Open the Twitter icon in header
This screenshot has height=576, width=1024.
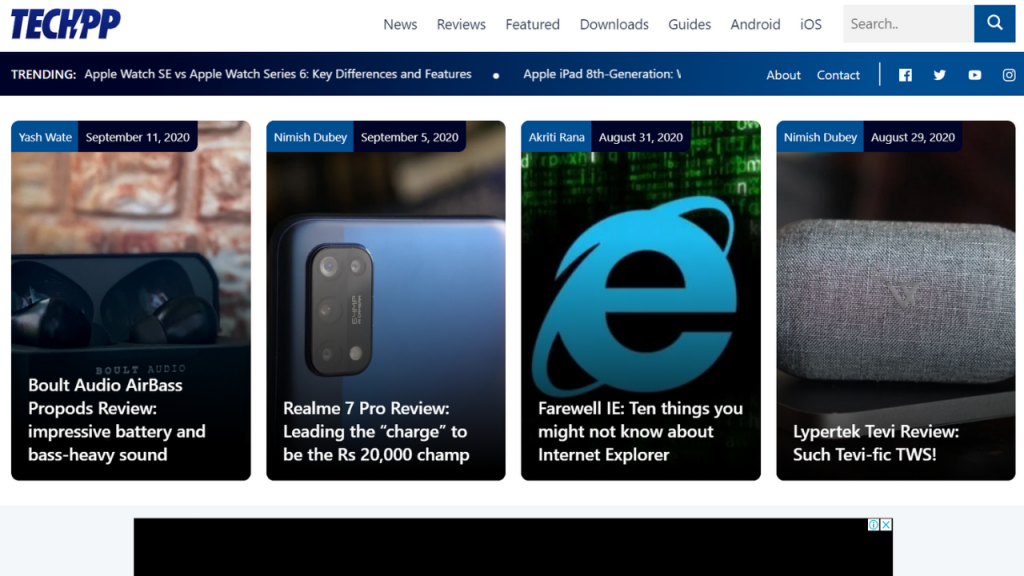(939, 75)
